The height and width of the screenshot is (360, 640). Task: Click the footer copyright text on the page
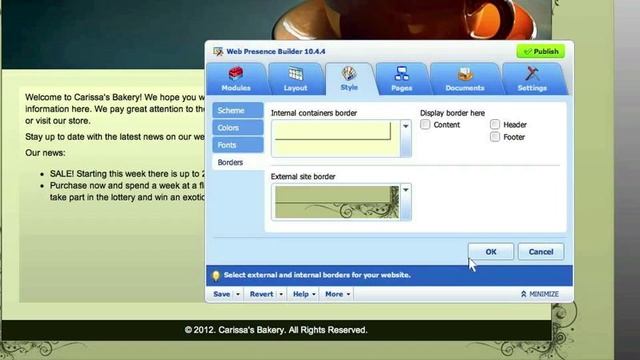(x=276, y=330)
